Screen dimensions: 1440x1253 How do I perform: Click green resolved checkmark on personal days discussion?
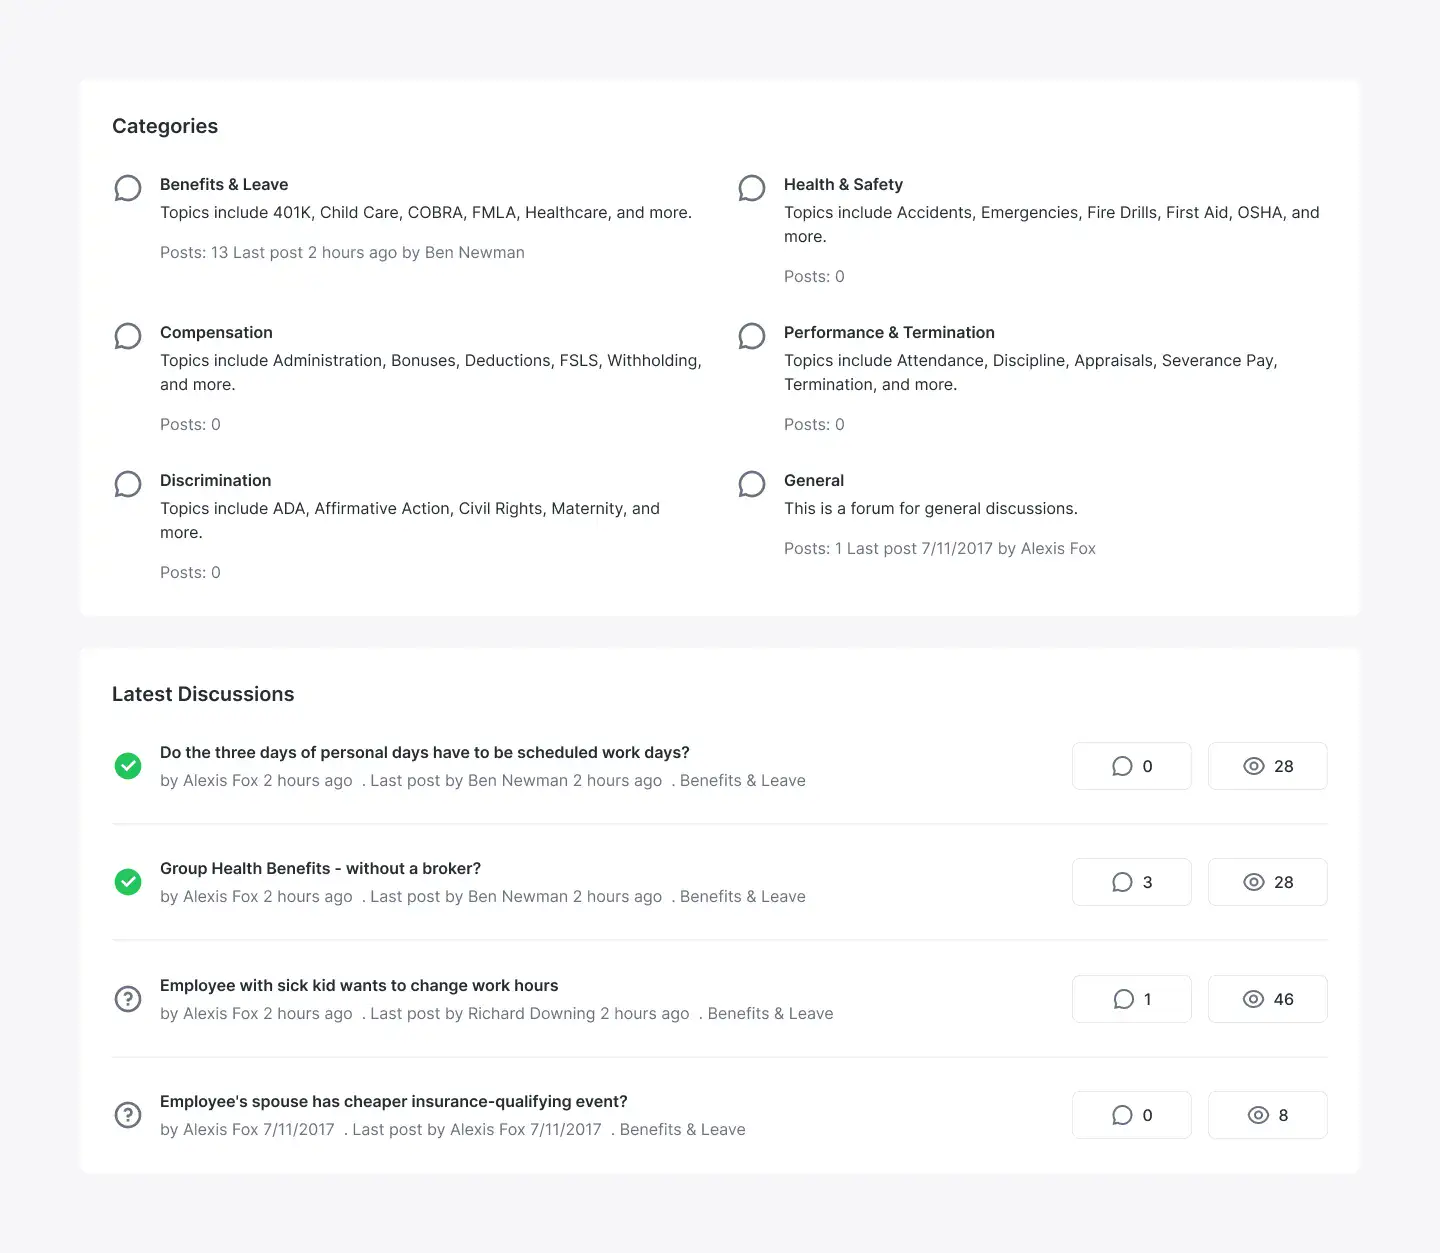pos(128,766)
